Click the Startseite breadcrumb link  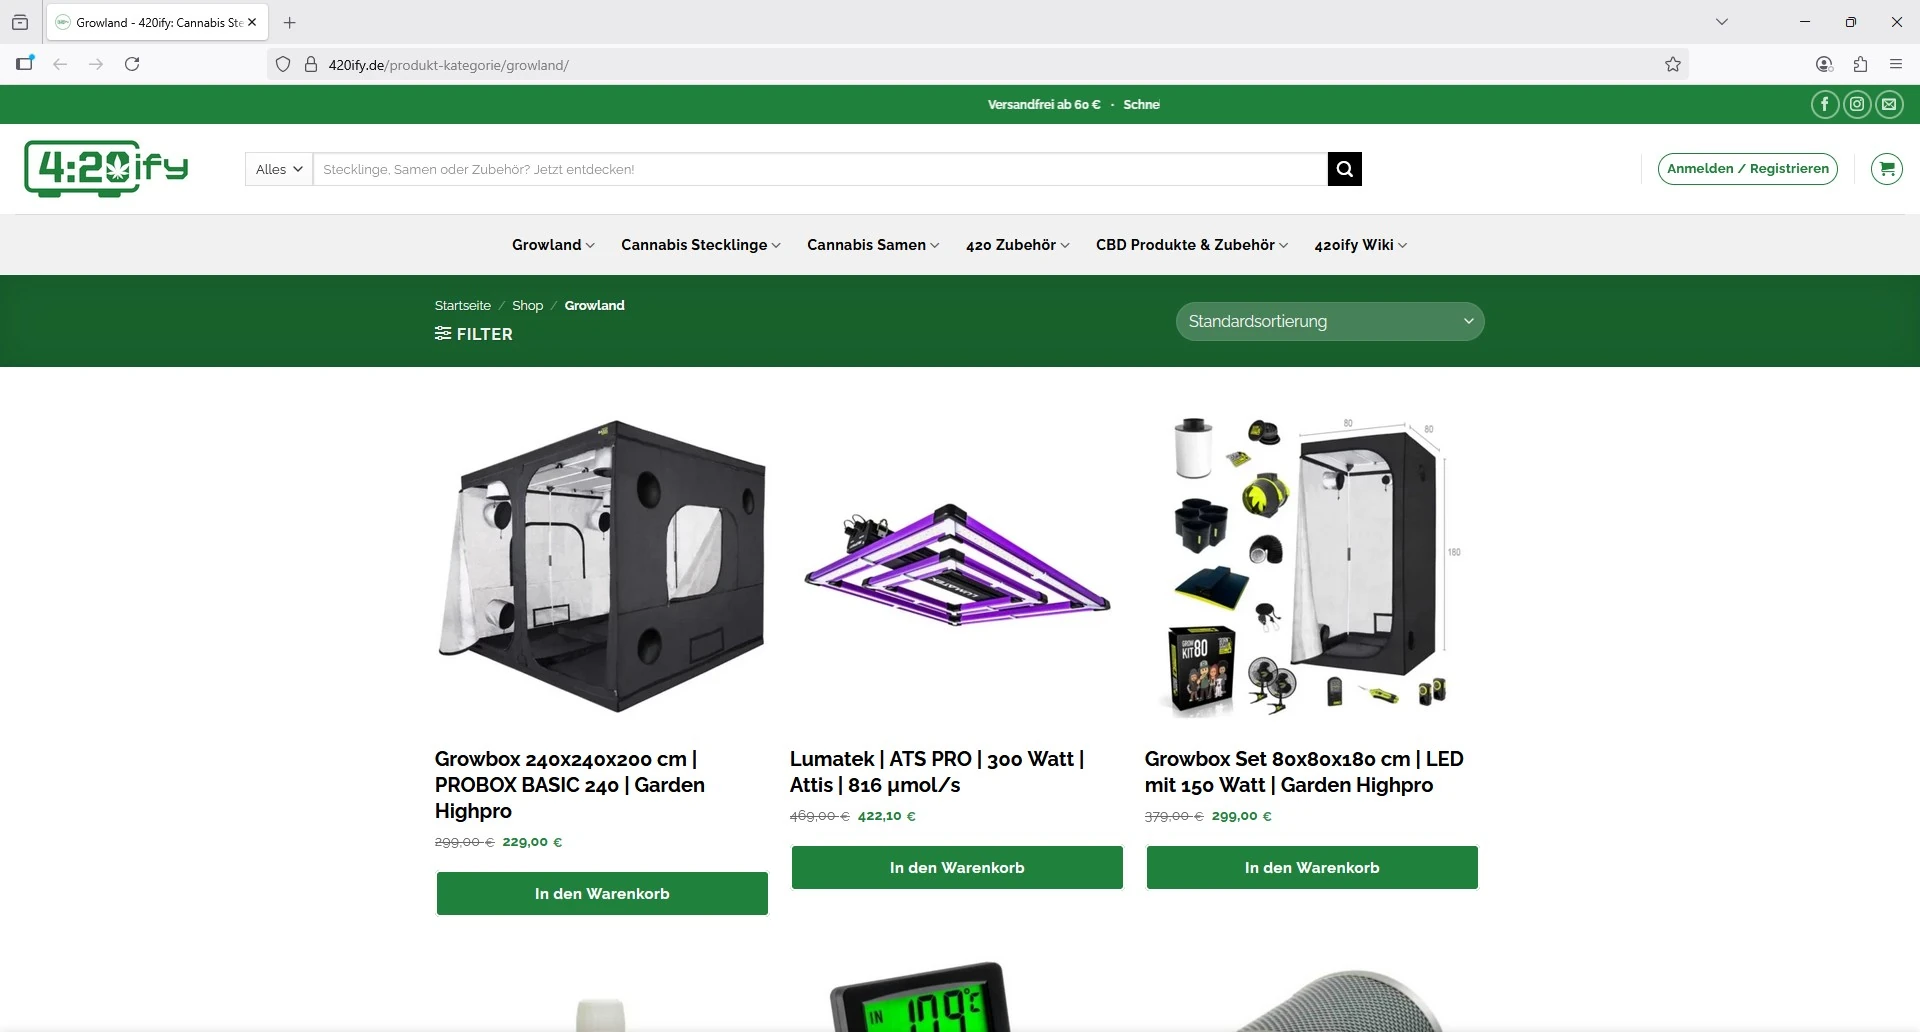tap(462, 305)
